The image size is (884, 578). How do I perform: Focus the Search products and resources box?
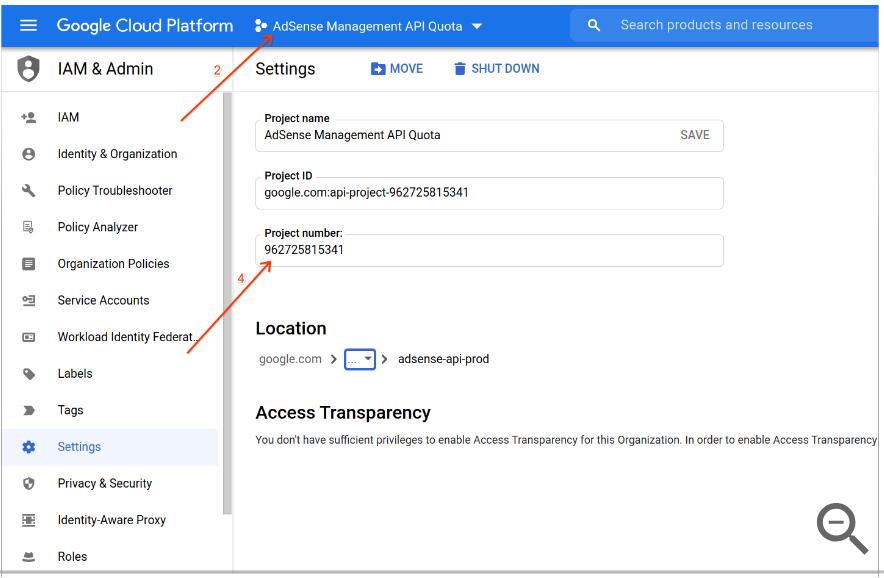click(724, 25)
